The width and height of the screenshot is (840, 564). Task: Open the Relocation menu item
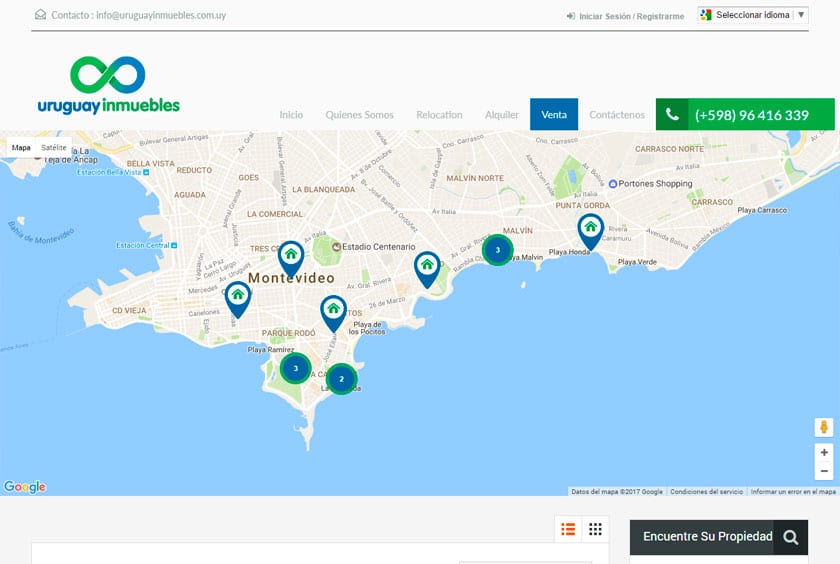[x=439, y=115]
